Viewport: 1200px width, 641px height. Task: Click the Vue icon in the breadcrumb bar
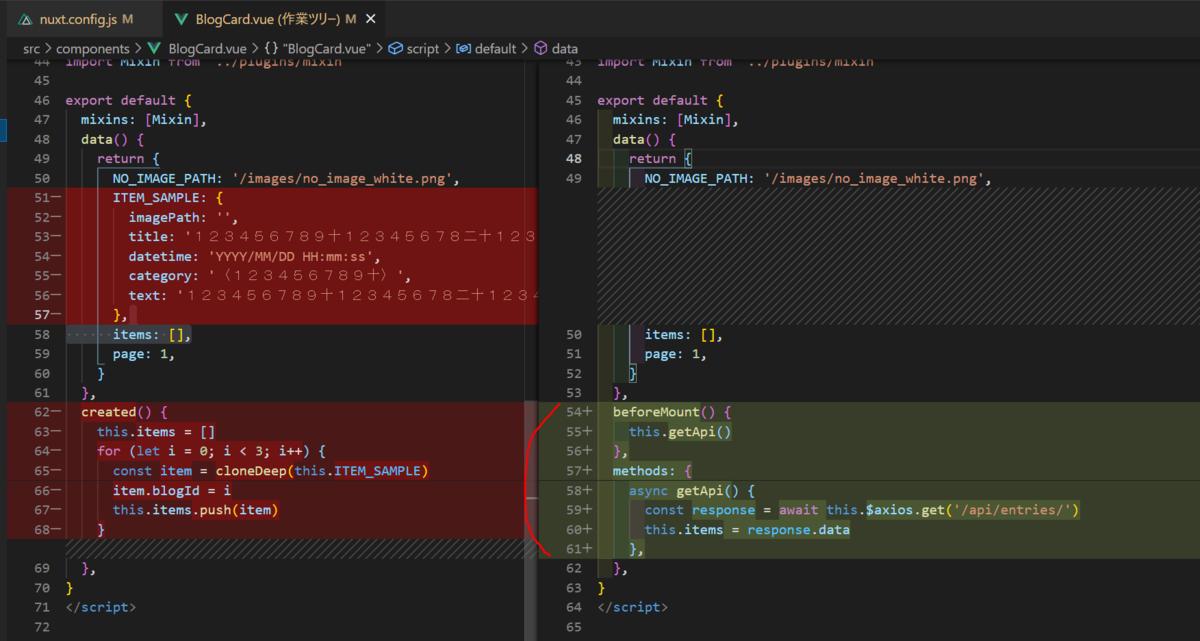[154, 48]
